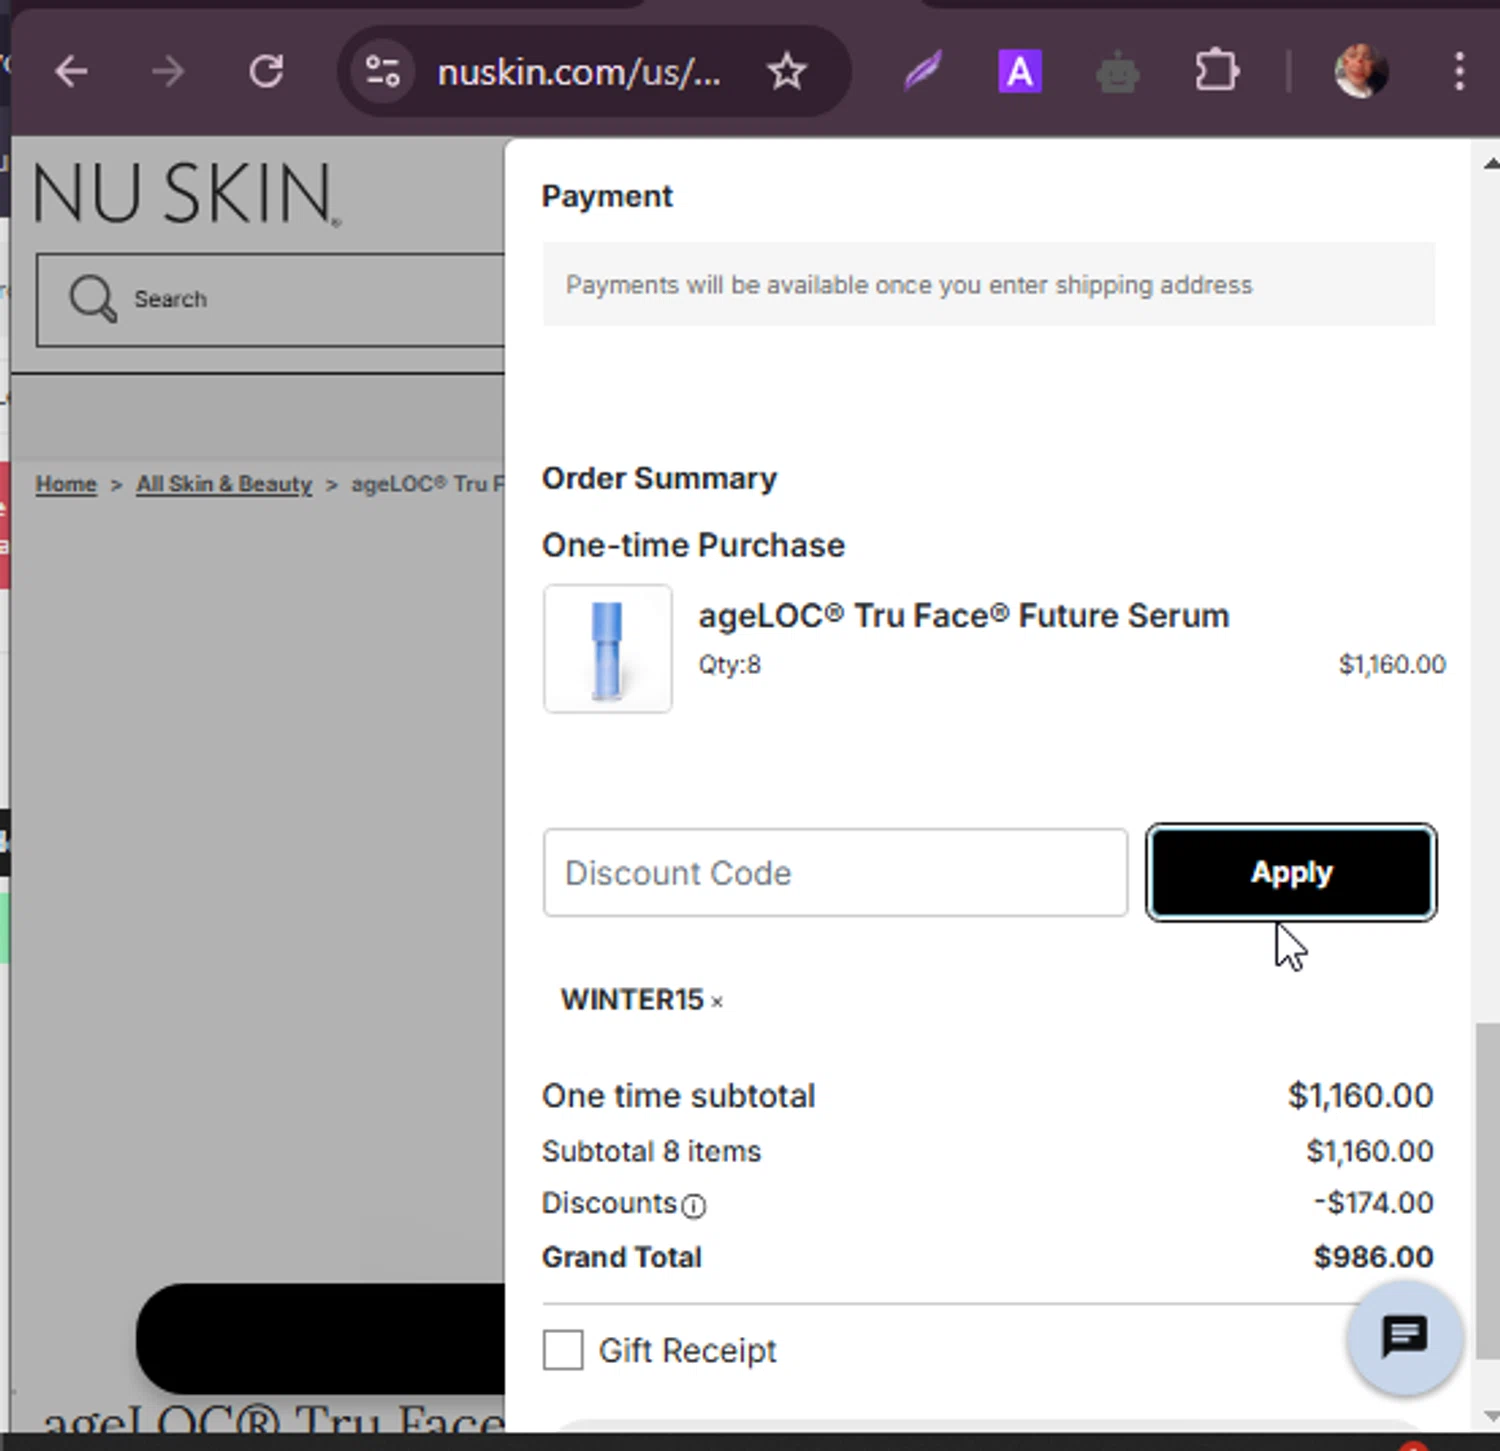Click the browser Back arrow
Image resolution: width=1500 pixels, height=1451 pixels.
71,72
